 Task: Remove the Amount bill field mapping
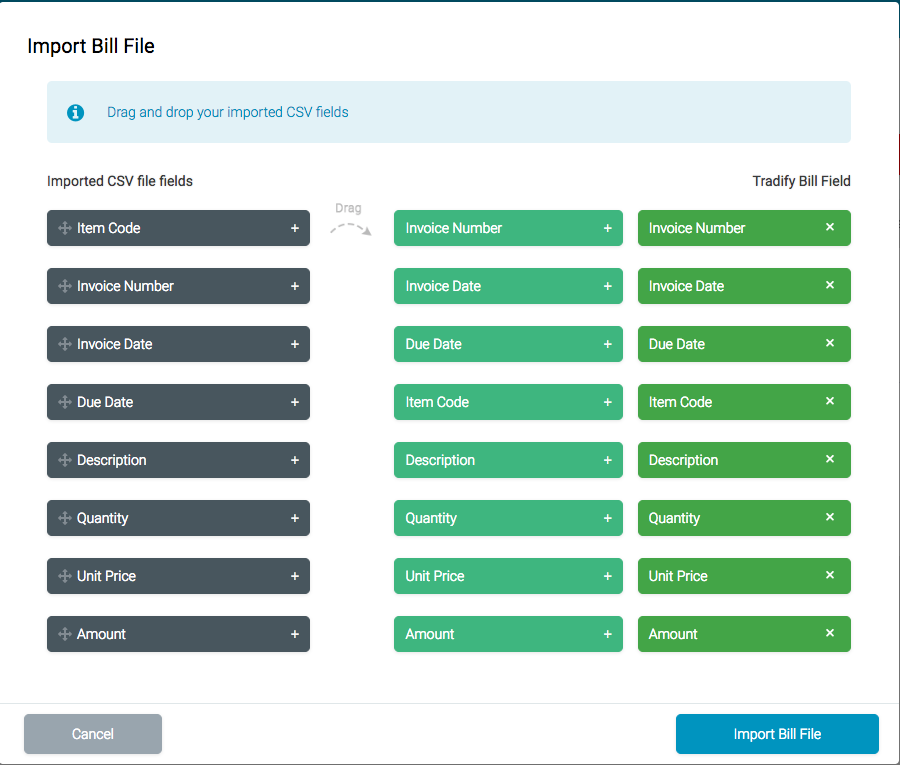[x=829, y=634]
